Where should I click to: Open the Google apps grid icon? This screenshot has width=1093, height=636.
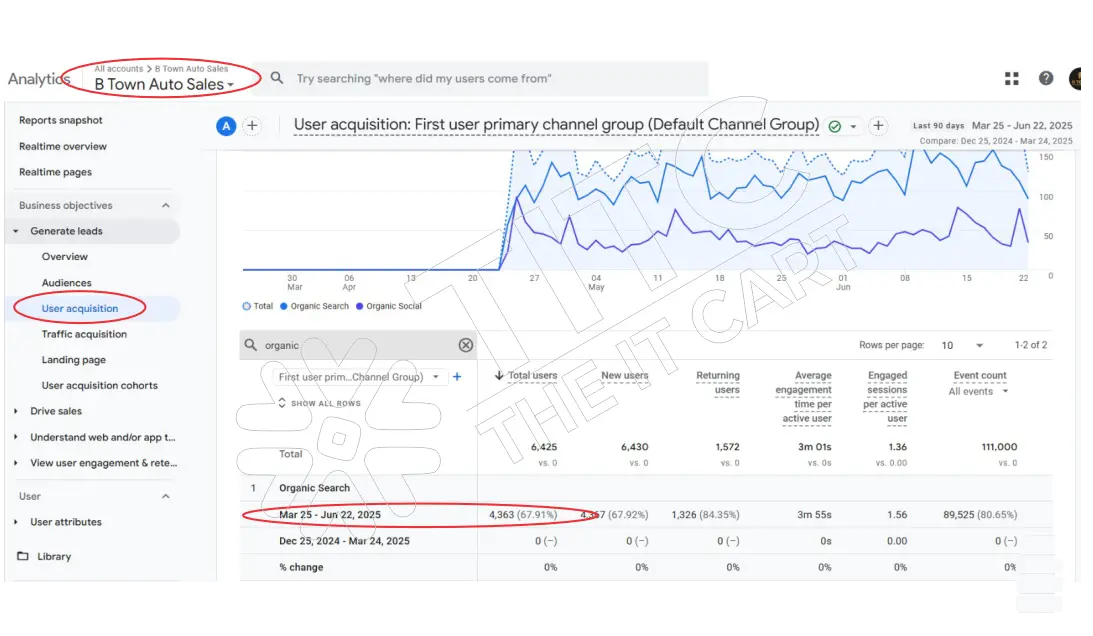(x=1011, y=79)
